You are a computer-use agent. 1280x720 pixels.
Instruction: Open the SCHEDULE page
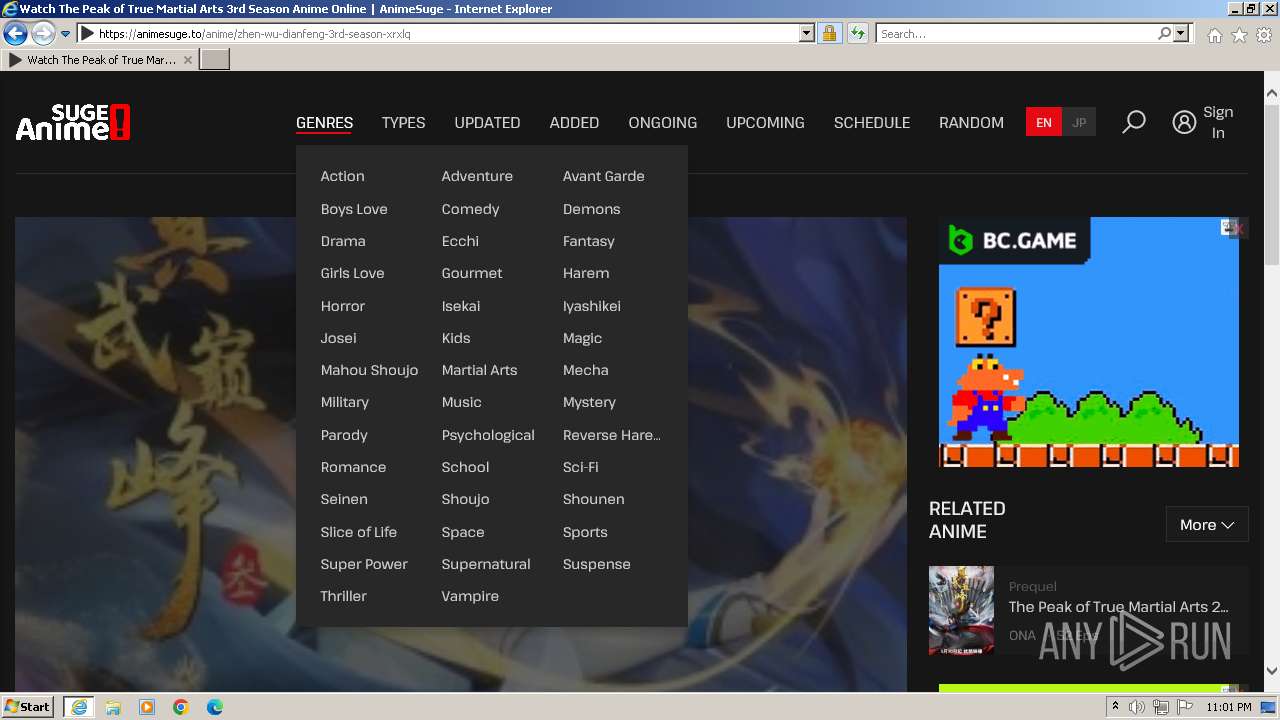[872, 122]
